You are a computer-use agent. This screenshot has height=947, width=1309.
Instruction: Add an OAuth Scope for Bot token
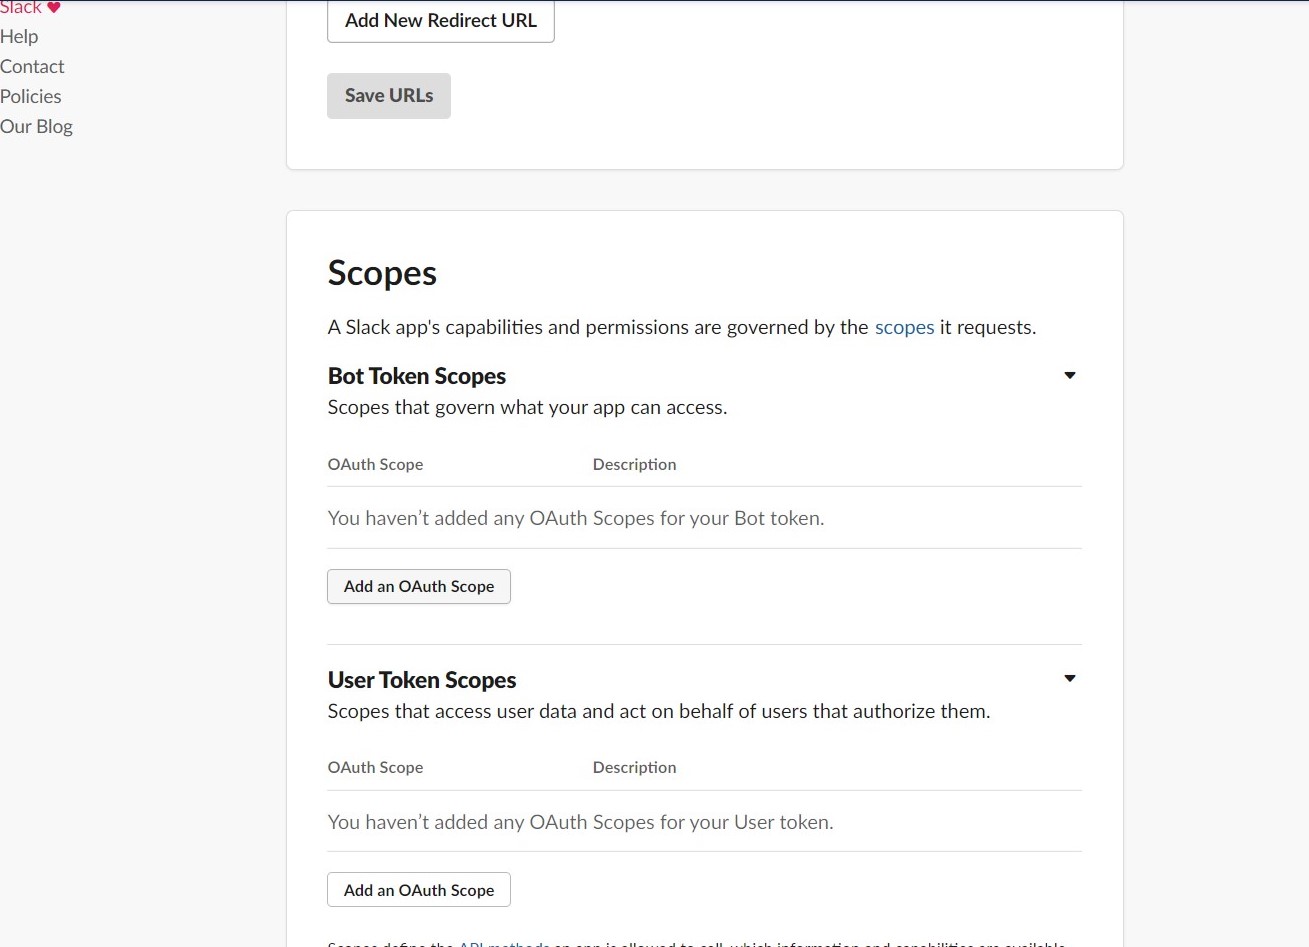419,586
